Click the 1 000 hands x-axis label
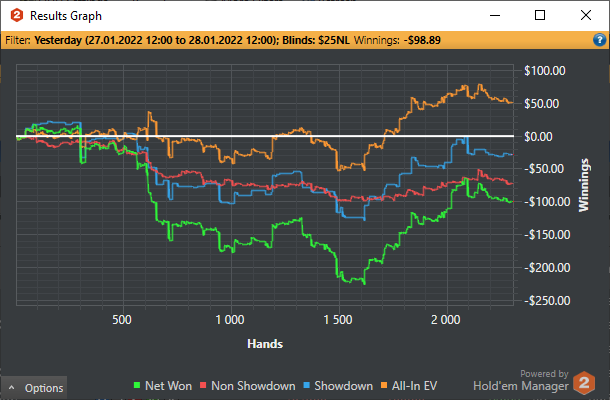 230,320
